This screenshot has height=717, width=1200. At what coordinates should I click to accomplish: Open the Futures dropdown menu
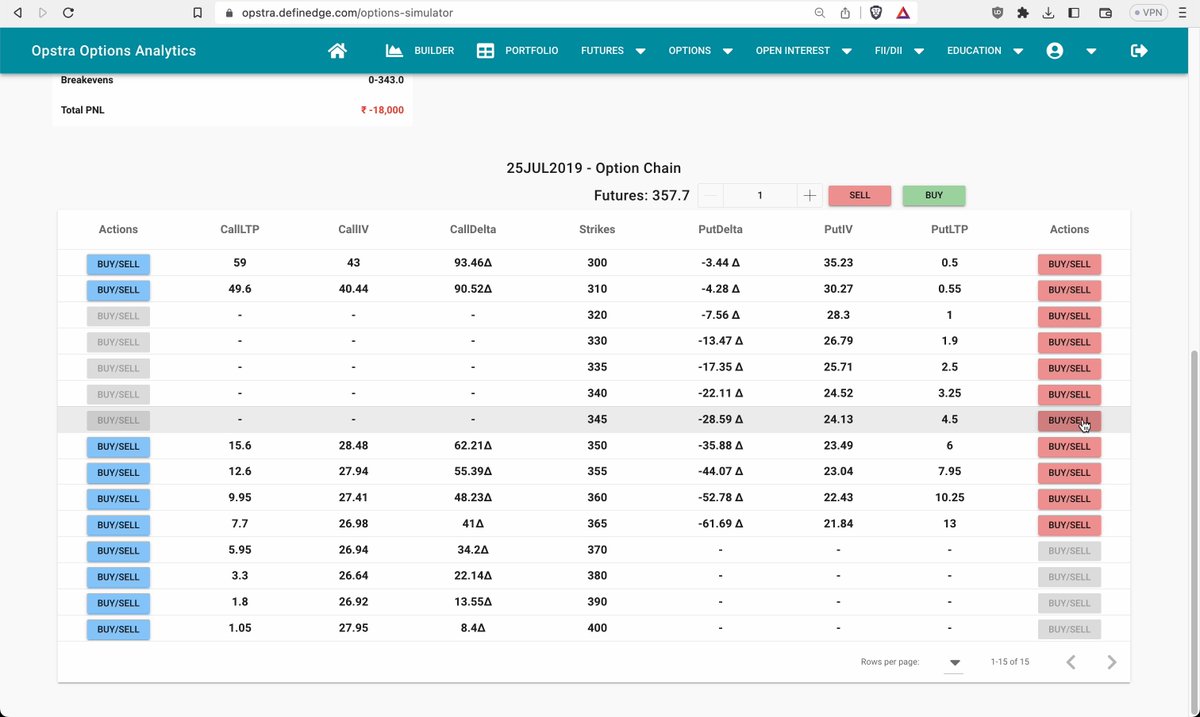612,50
